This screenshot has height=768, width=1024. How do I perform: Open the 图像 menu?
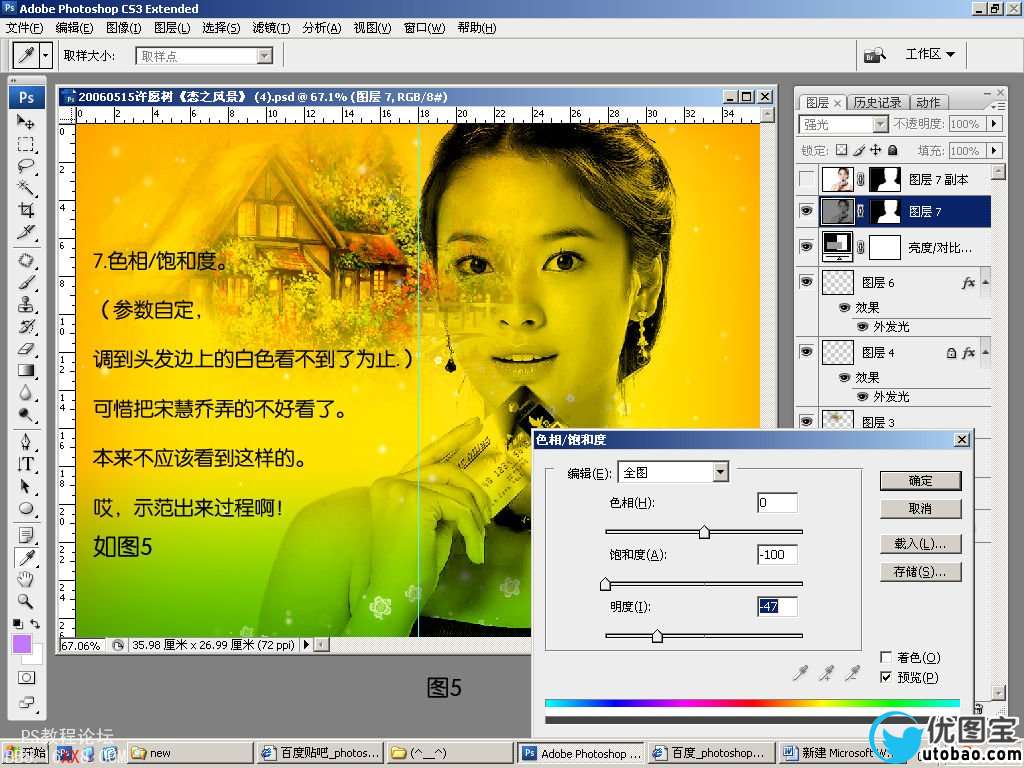123,28
